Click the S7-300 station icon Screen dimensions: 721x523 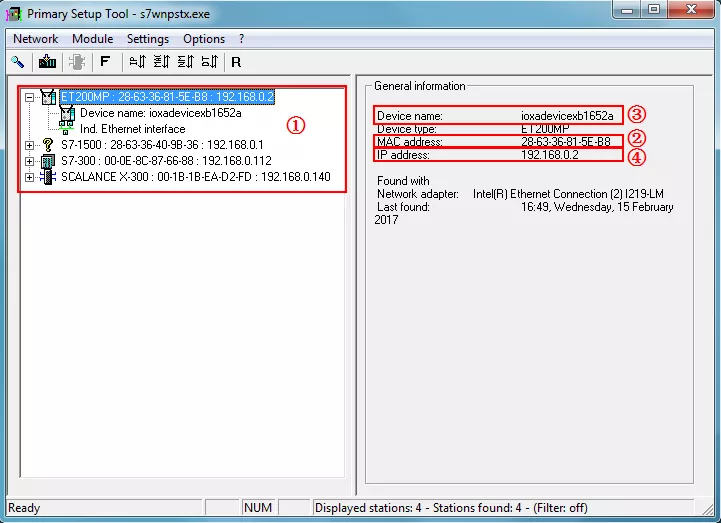(x=47, y=161)
